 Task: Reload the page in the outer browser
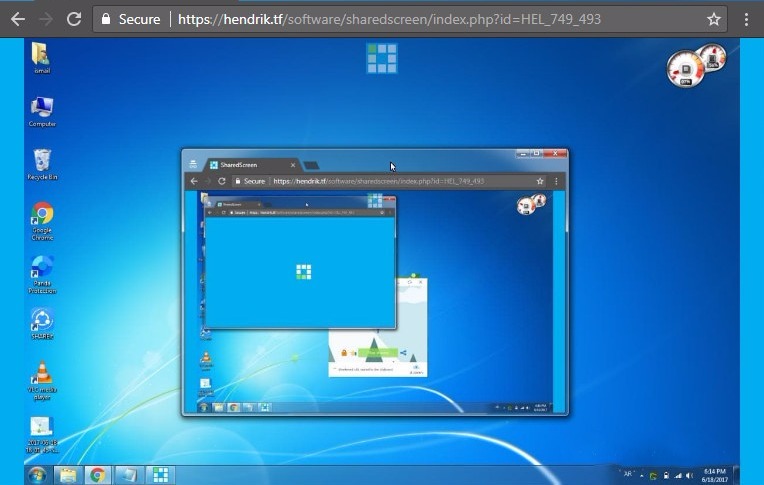point(73,19)
